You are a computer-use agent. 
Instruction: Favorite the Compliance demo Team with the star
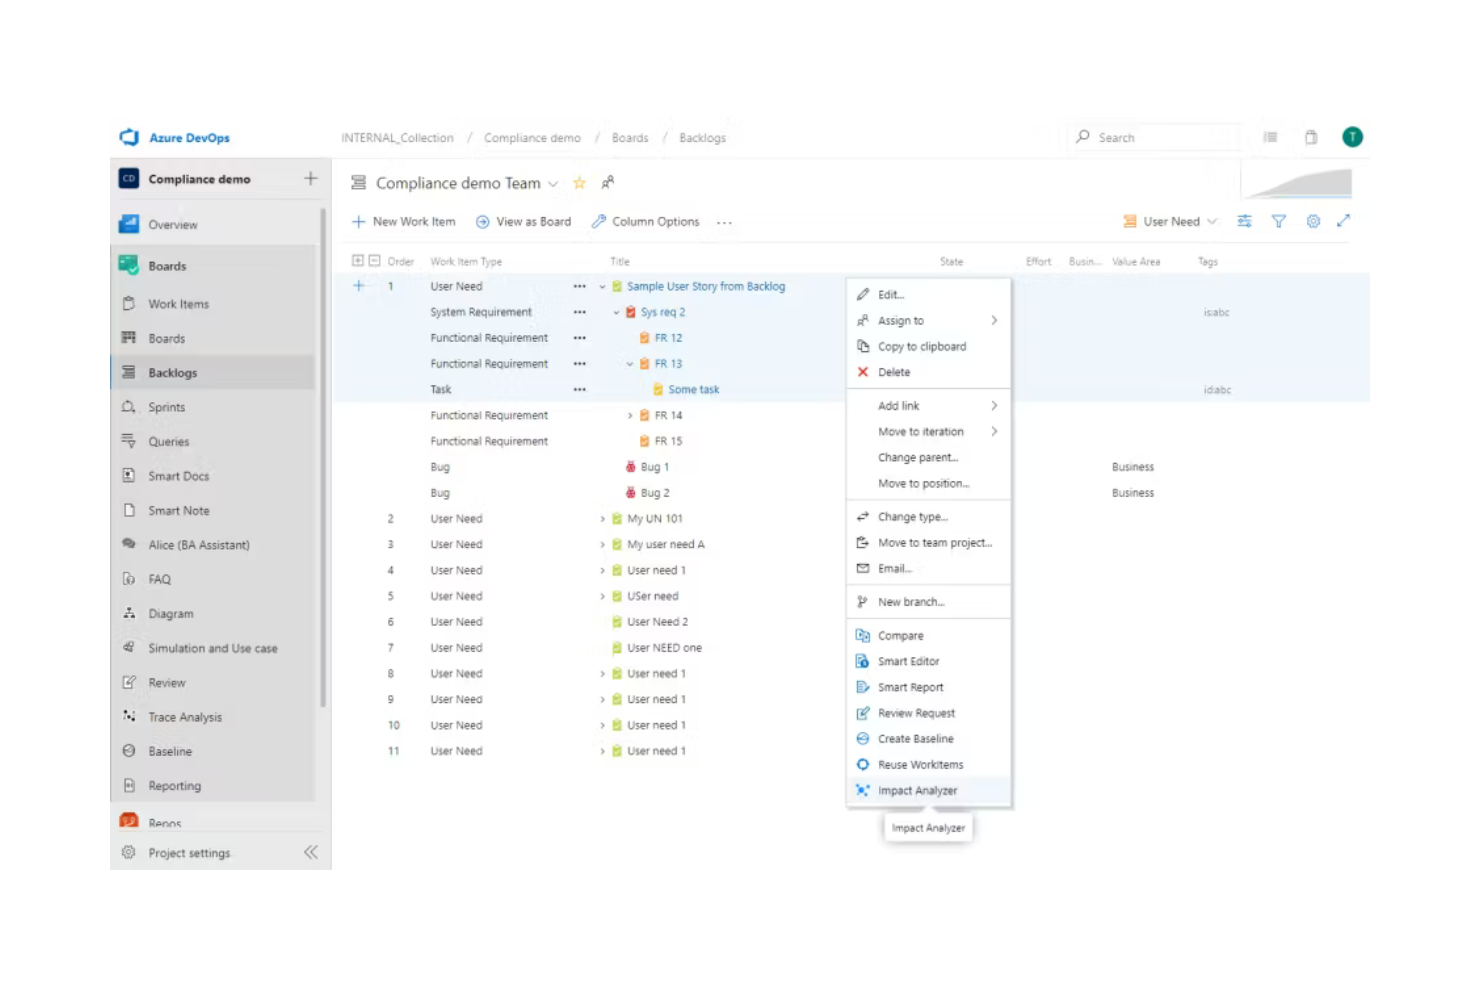579,183
